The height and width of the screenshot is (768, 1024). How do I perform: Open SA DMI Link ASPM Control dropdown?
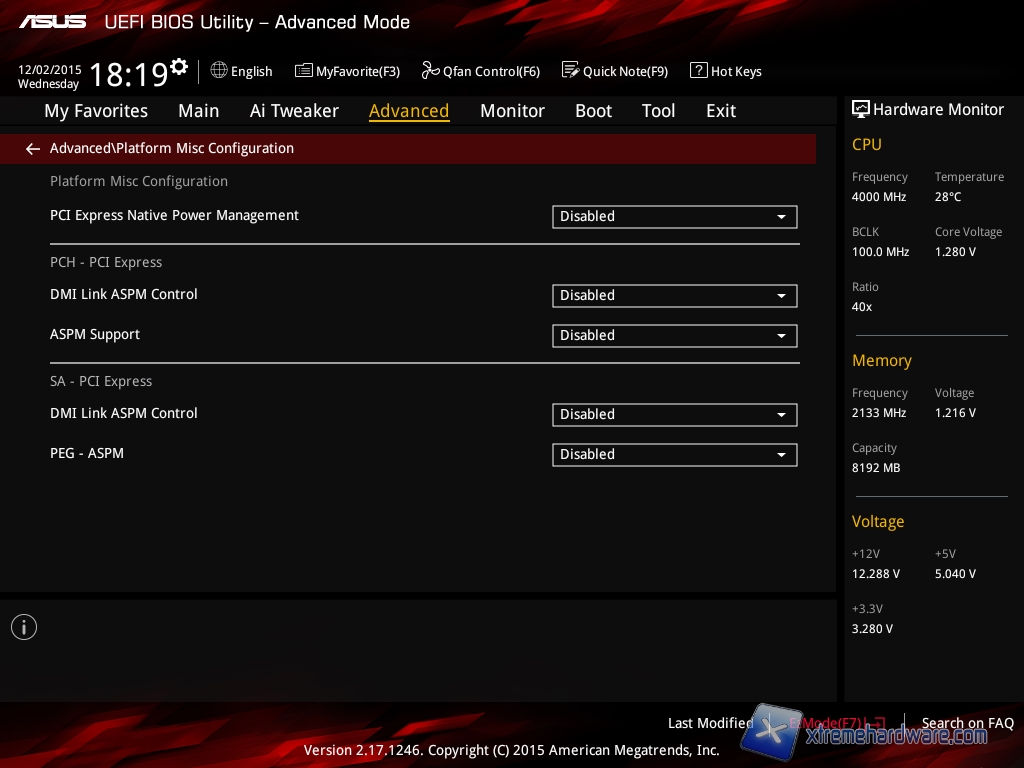[675, 414]
